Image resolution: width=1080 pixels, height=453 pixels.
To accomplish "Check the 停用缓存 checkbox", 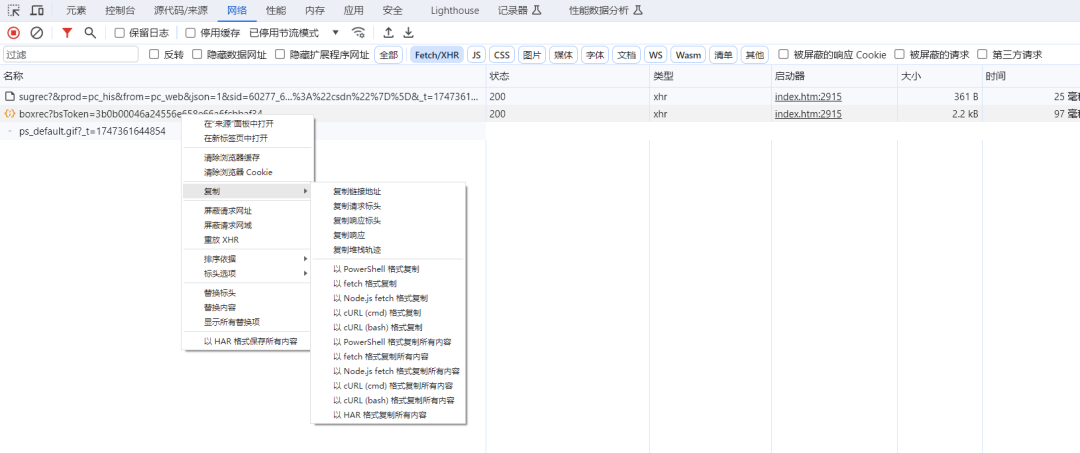I will point(191,33).
